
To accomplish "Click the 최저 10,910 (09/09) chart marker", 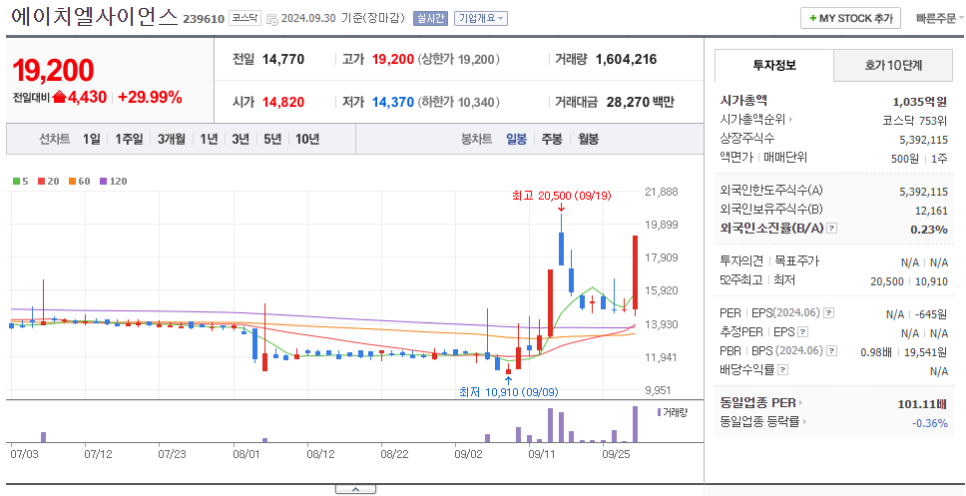I will pyautogui.click(x=508, y=391).
